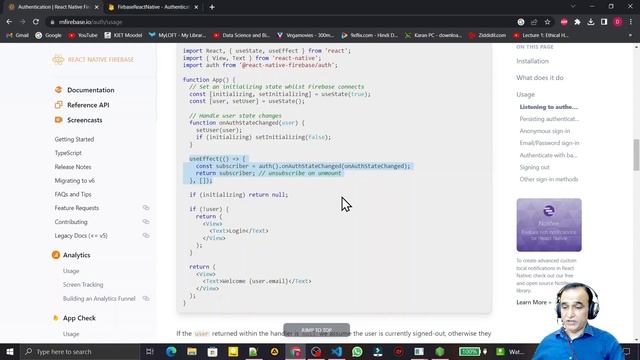Viewport: 640px width, 360px height.
Task: Open Documentation icon in sidebar
Action: (58, 90)
